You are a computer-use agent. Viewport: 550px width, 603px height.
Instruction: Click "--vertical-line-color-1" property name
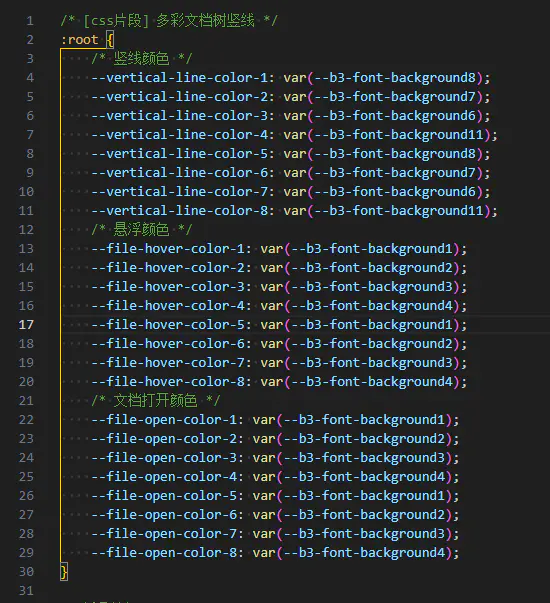pos(179,78)
